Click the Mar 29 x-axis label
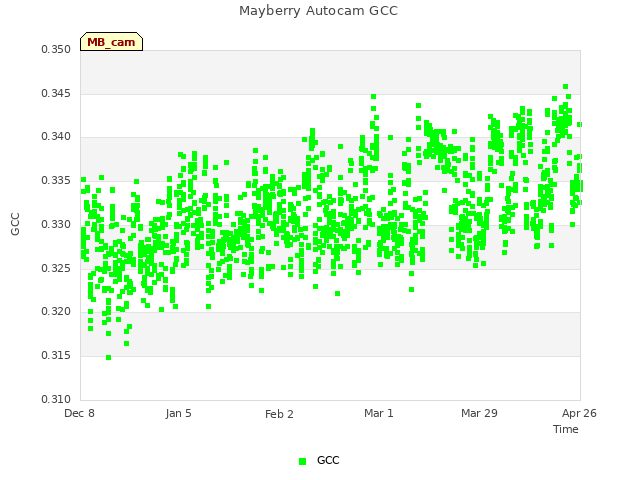640x480 pixels. (x=479, y=413)
